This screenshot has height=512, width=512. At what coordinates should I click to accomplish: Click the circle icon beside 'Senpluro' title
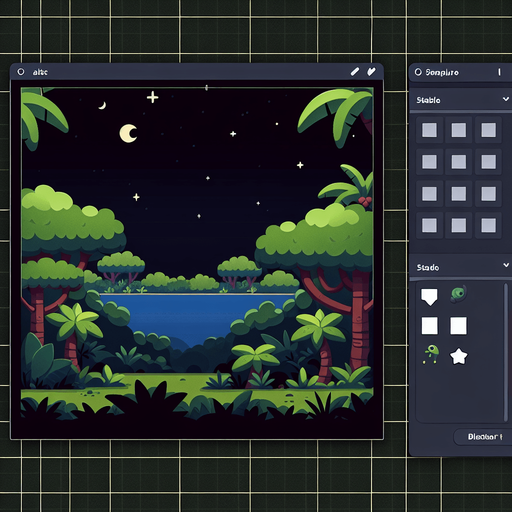pos(418,72)
